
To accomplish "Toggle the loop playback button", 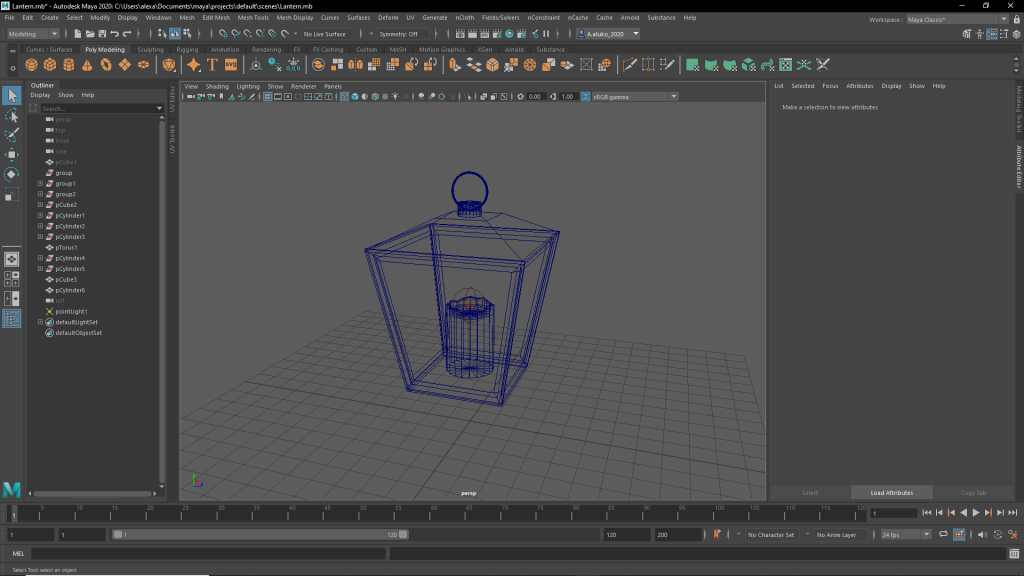I will tap(944, 535).
